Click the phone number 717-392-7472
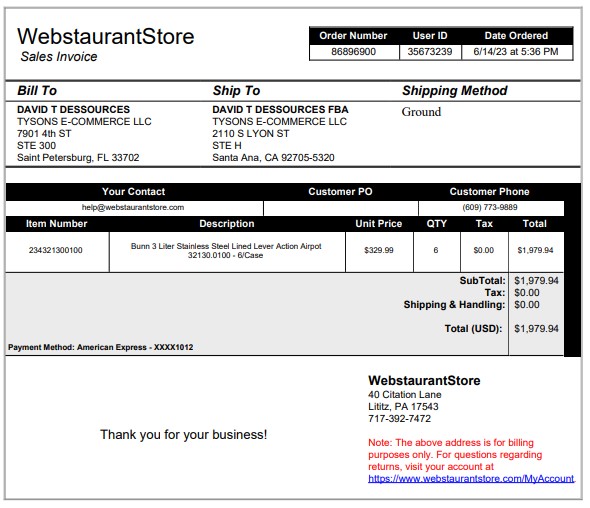The image size is (590, 508). [x=399, y=418]
